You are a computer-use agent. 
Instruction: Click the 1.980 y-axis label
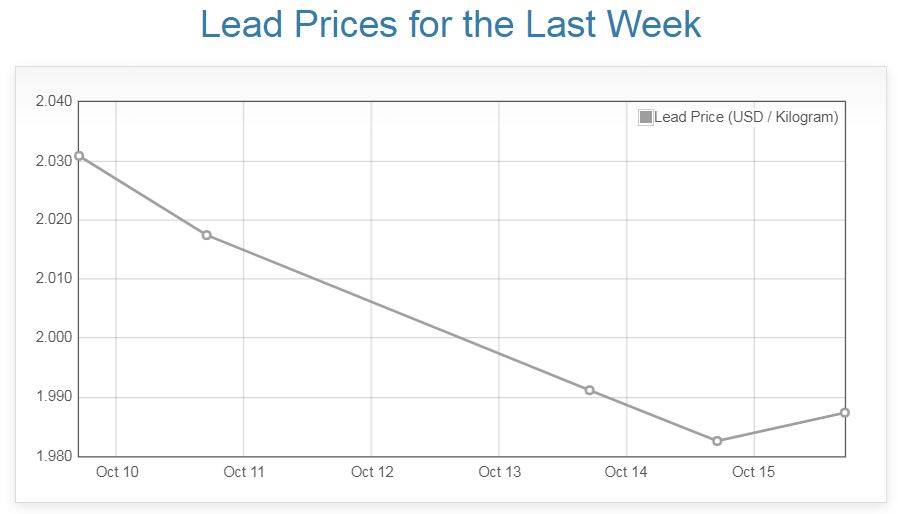pos(54,456)
